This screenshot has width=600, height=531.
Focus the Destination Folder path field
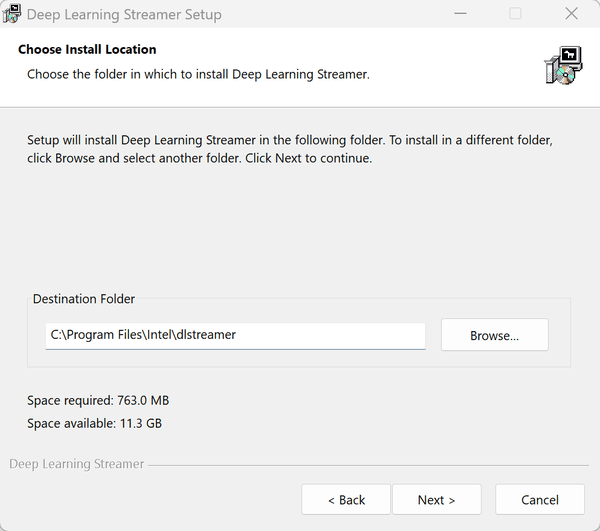click(x=235, y=336)
